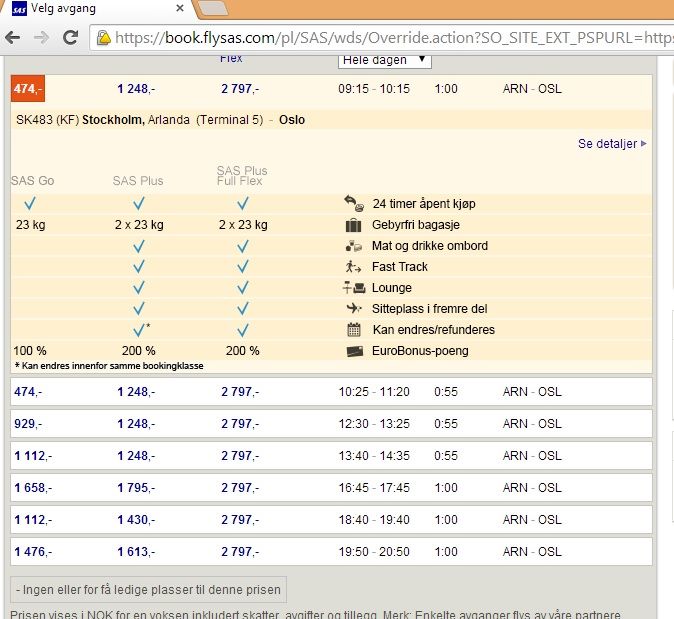This screenshot has width=674, height=619.
Task: Click the calendar Kan endres/refunderes icon
Action: pyautogui.click(x=354, y=330)
